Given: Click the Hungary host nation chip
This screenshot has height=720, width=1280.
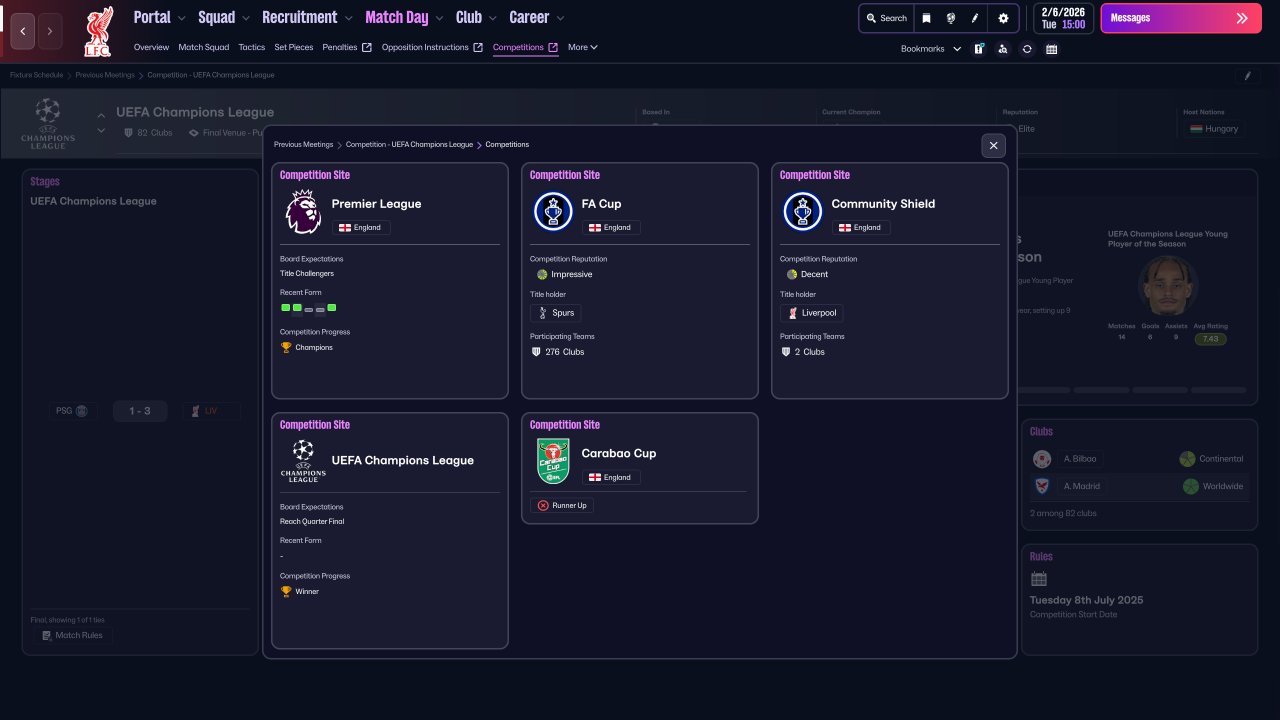Looking at the screenshot, I should coord(1214,129).
